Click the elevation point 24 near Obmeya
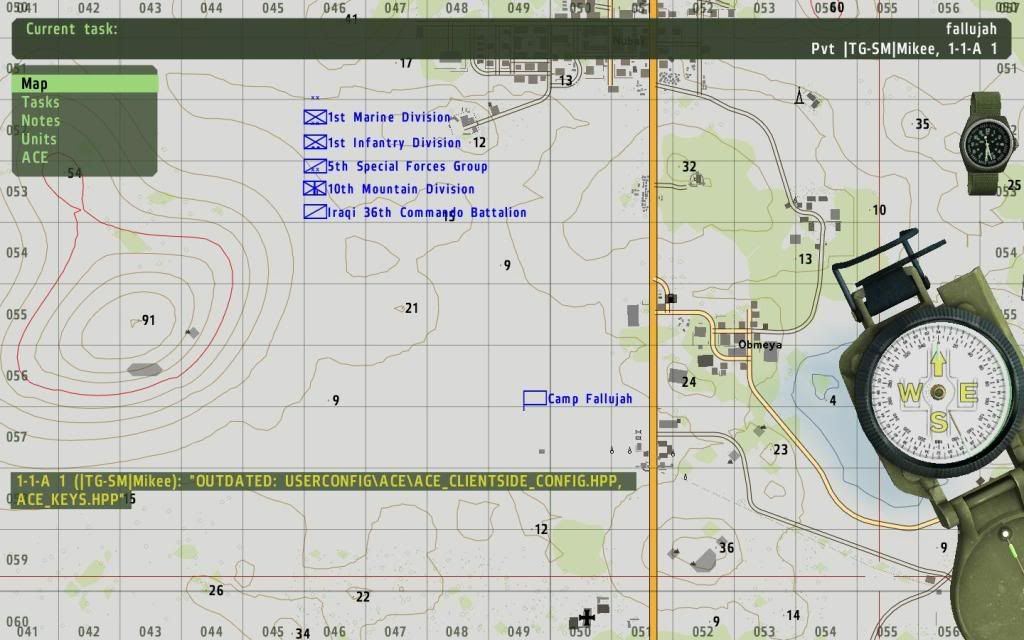The height and width of the screenshot is (640, 1024). 689,382
